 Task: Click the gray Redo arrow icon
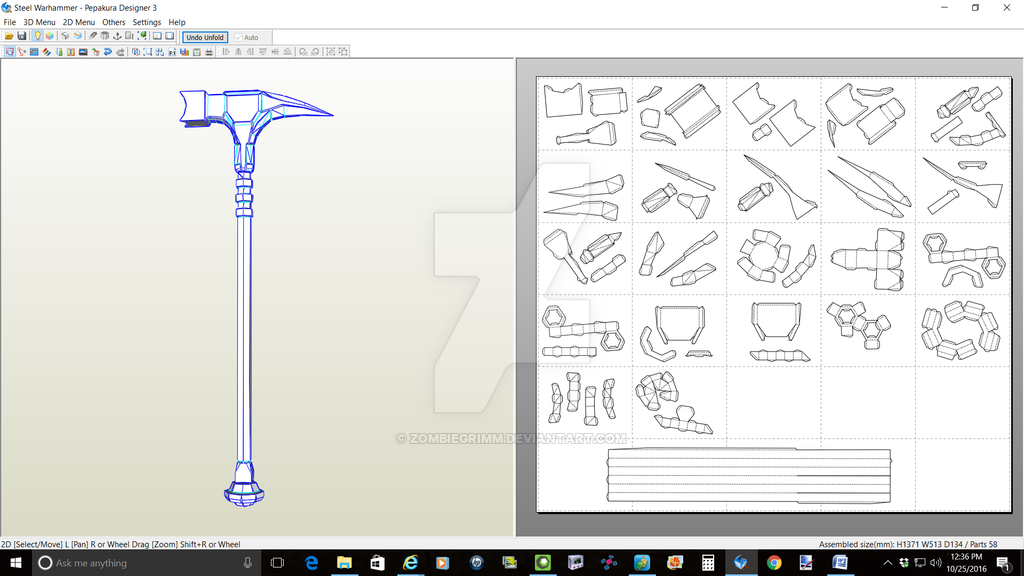pos(120,52)
